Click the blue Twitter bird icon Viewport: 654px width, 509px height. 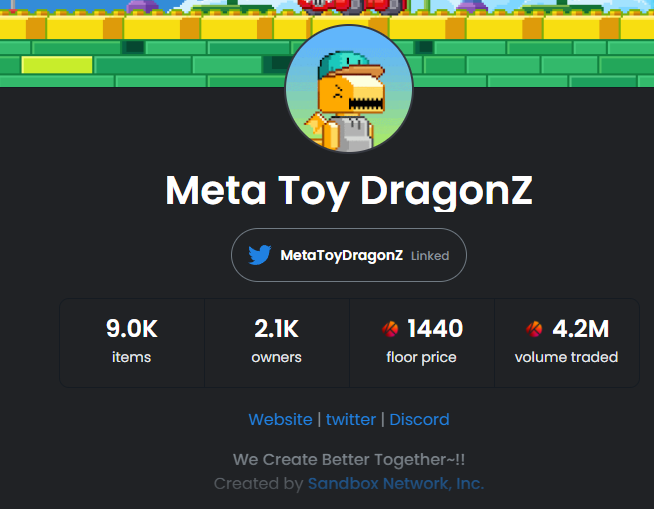[x=259, y=255]
